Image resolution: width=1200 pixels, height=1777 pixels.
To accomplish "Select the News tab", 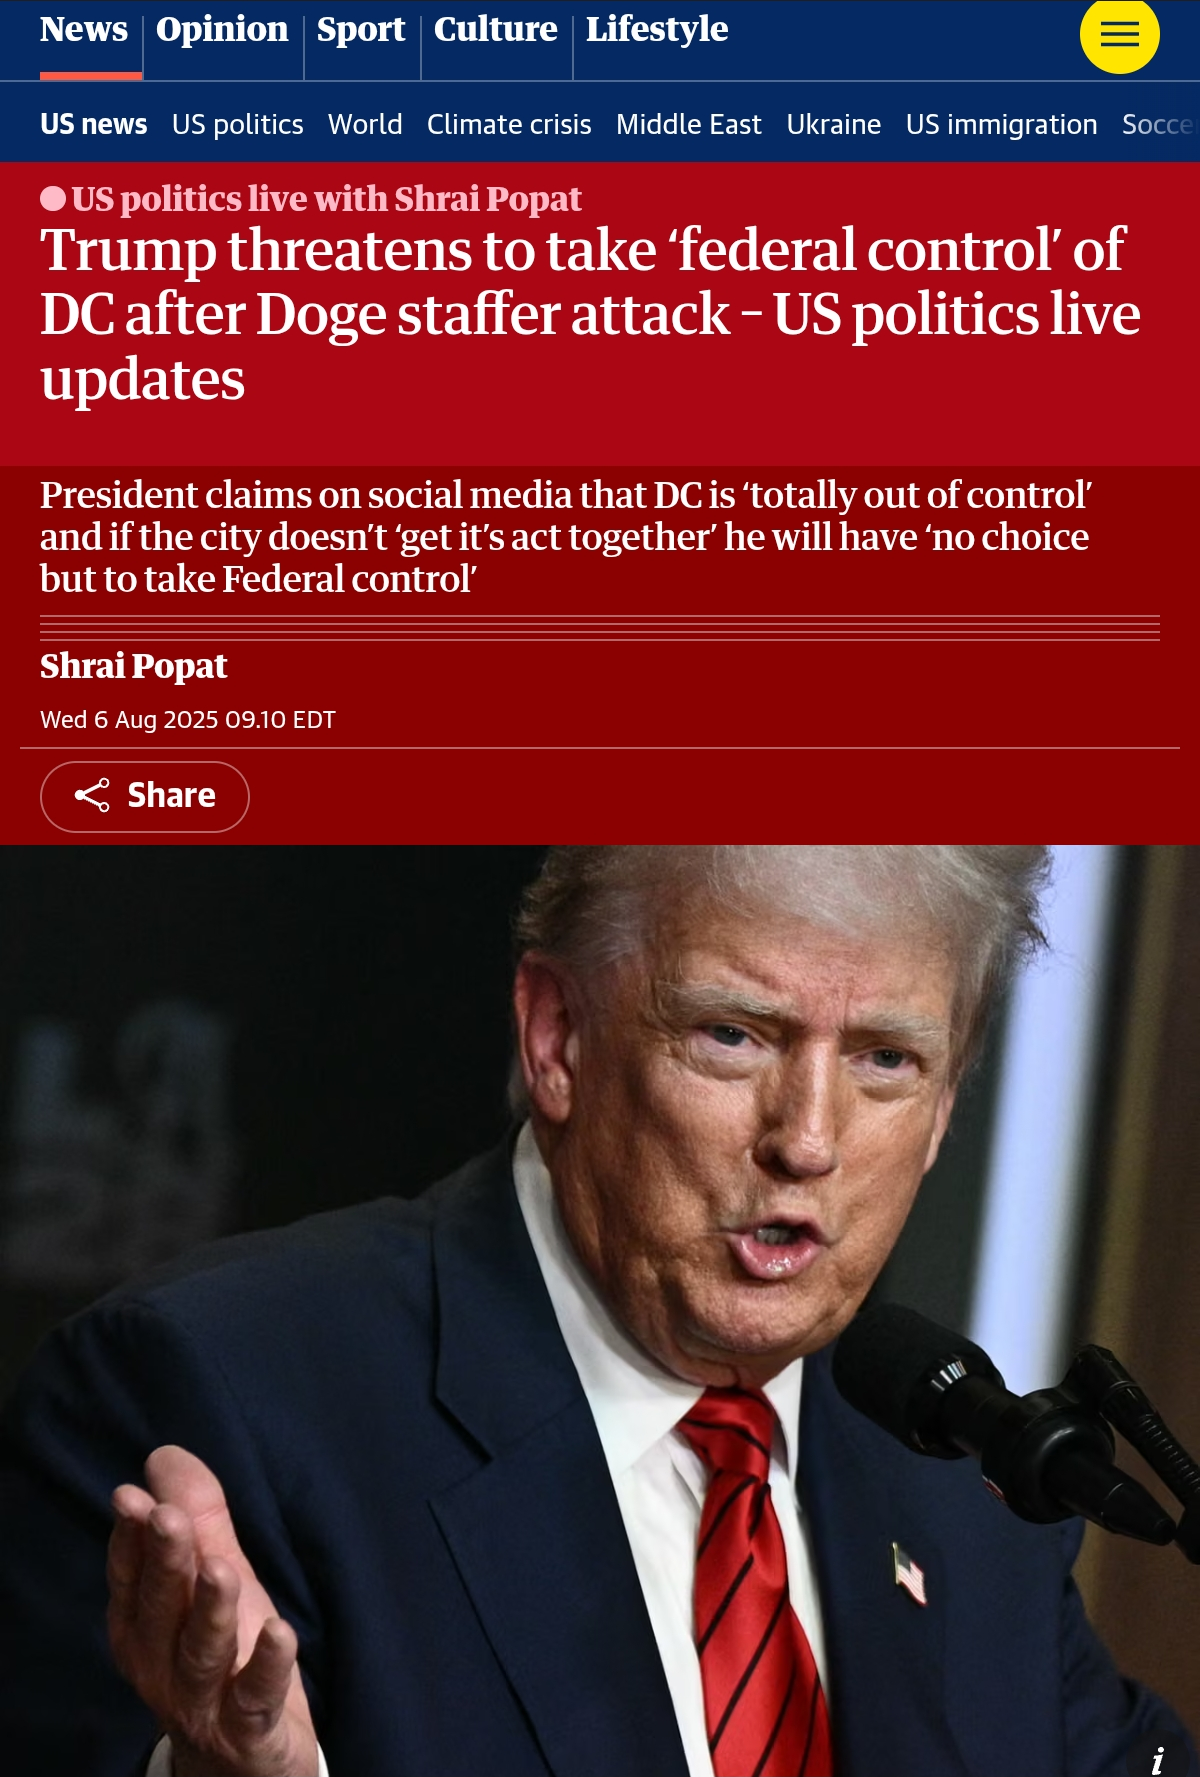I will click(84, 31).
